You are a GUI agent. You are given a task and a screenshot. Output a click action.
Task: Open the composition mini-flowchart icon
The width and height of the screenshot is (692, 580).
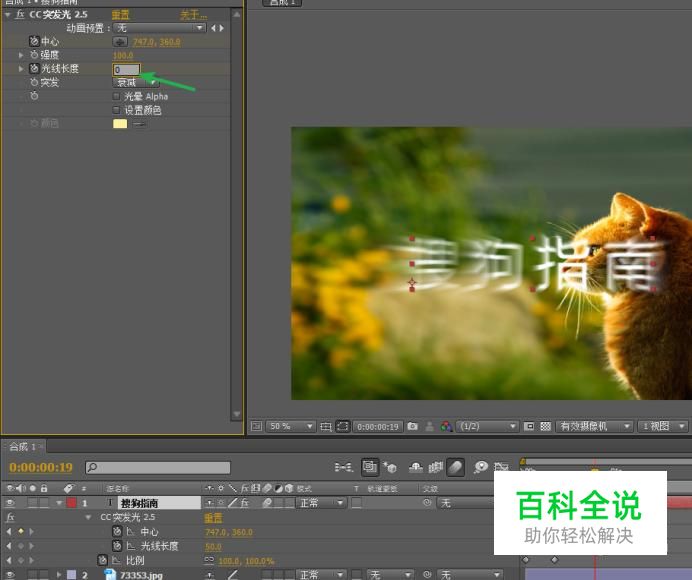click(343, 467)
